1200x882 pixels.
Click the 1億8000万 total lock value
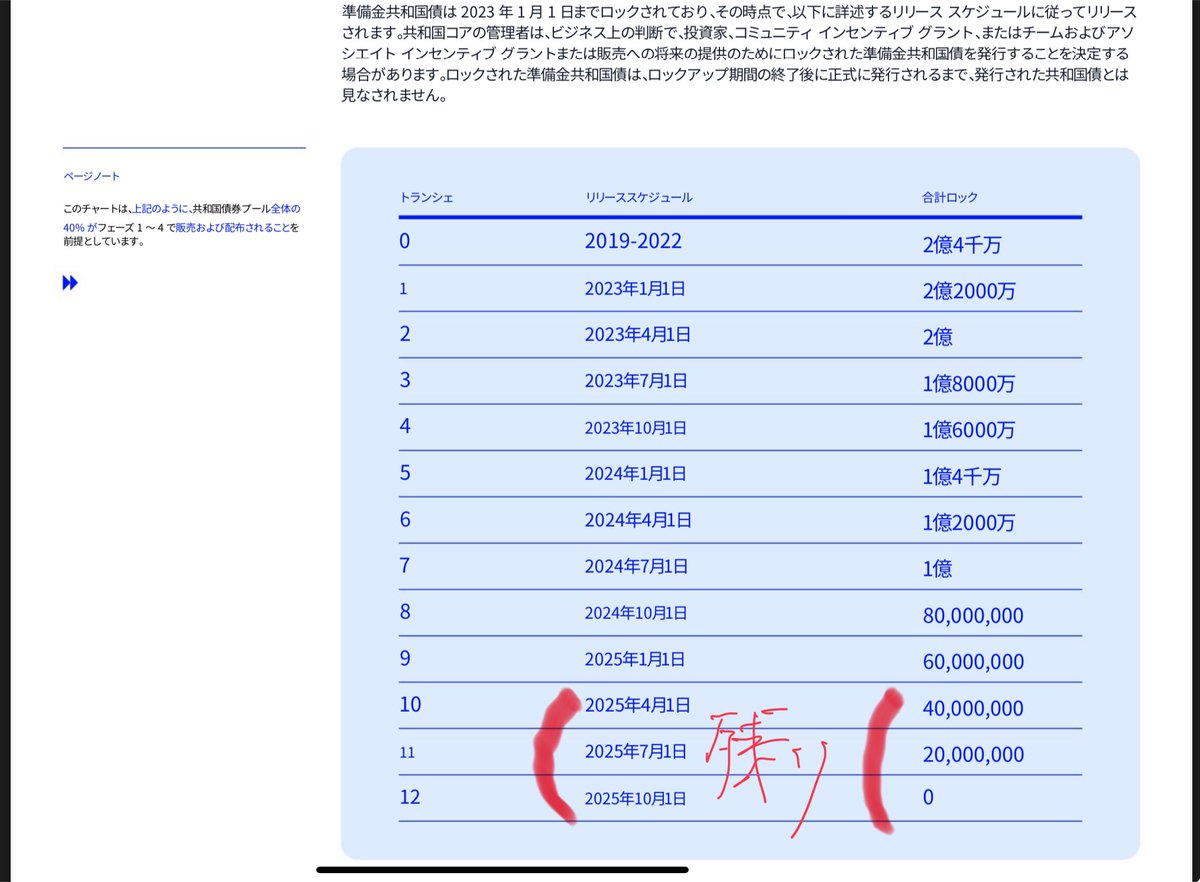point(969,384)
